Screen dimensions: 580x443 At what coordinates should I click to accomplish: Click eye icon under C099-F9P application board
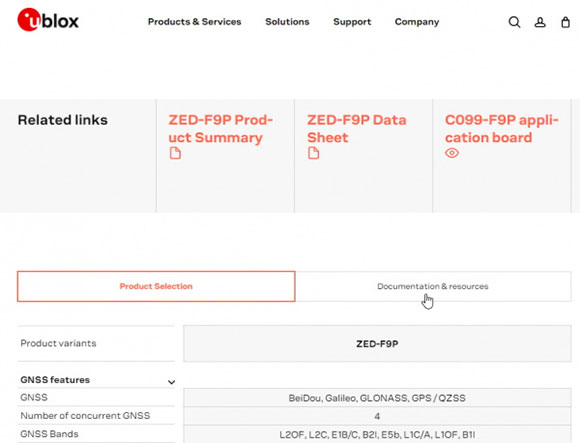pos(452,153)
